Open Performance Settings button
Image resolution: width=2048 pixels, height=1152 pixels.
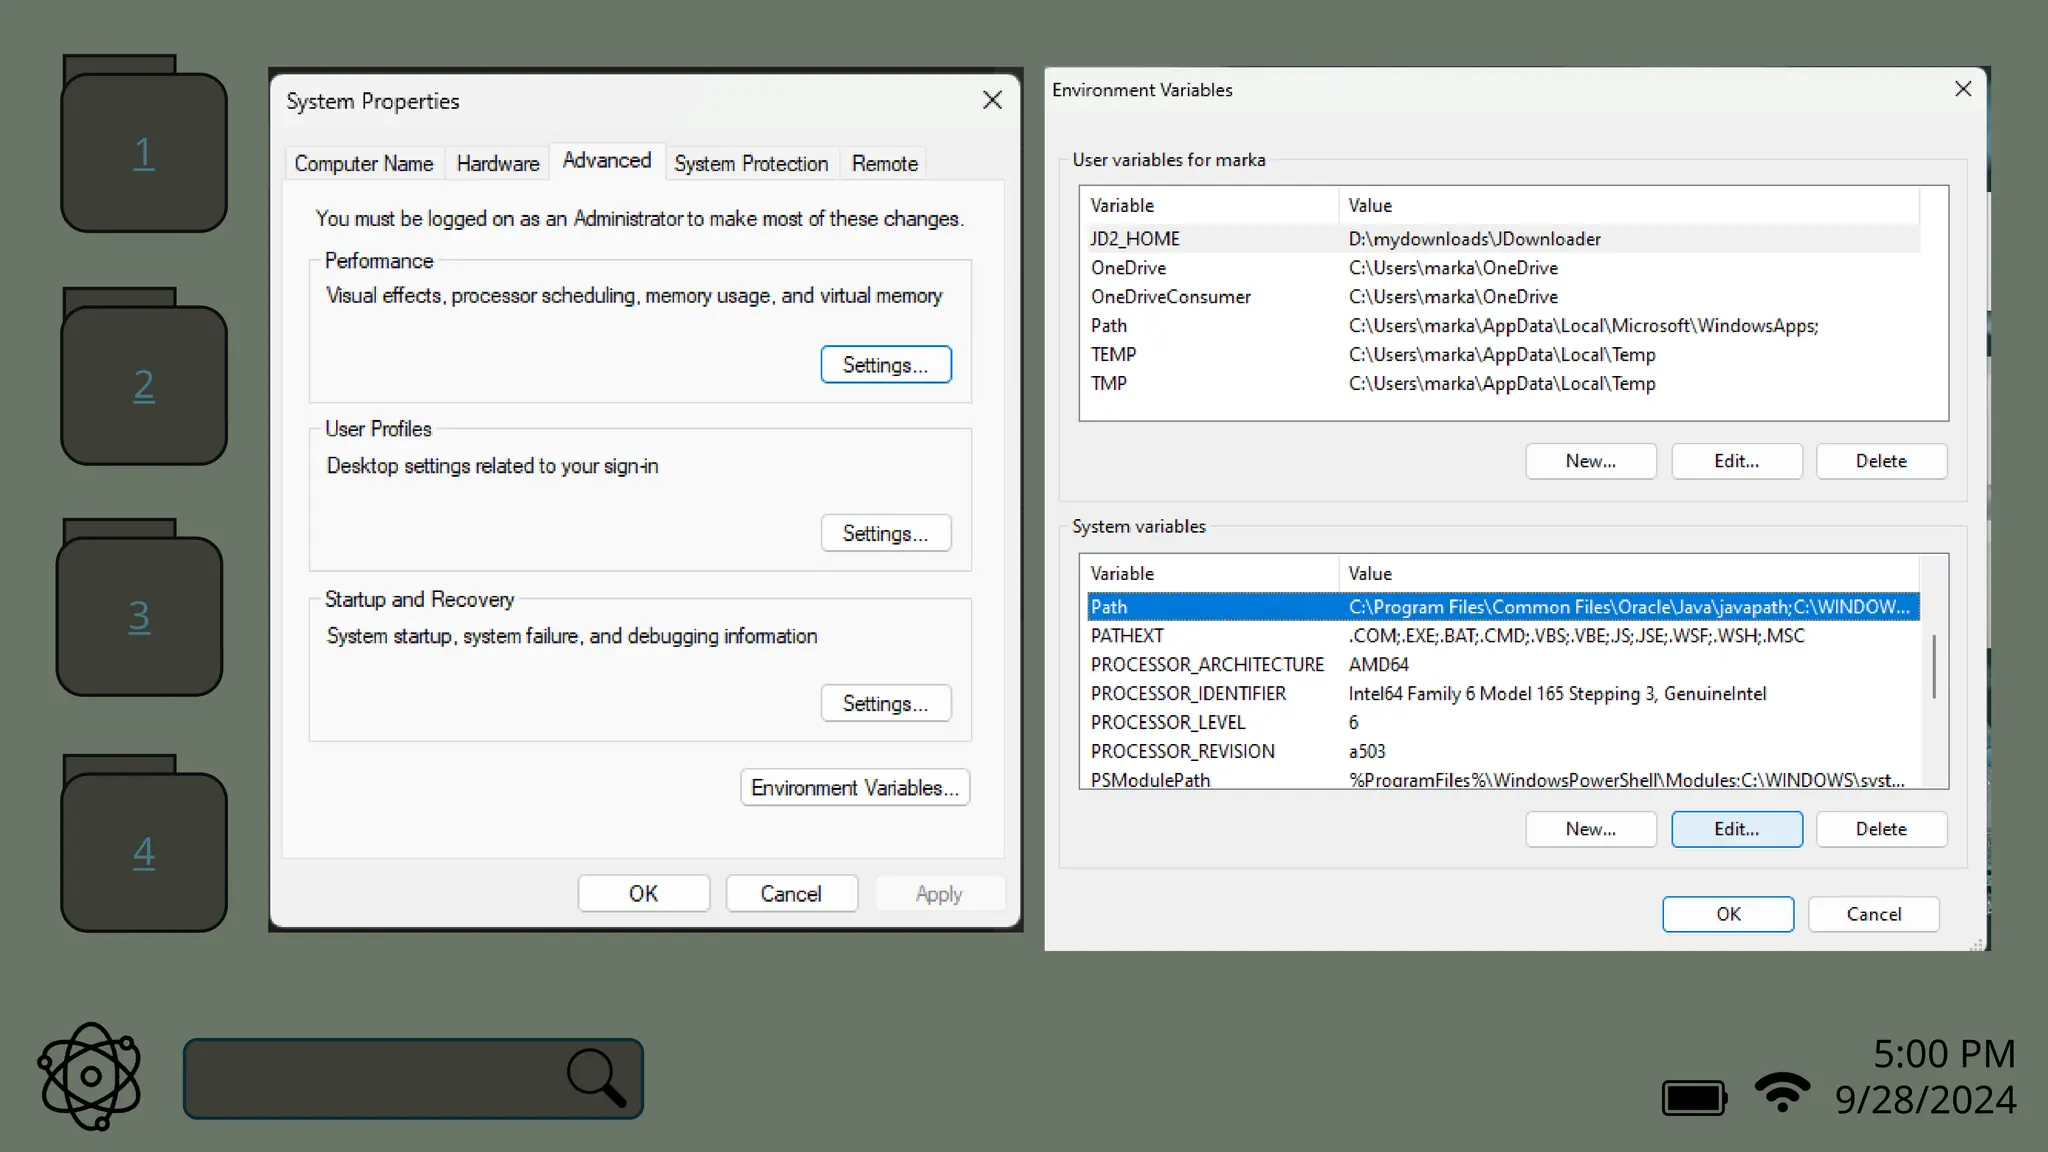[x=885, y=365]
